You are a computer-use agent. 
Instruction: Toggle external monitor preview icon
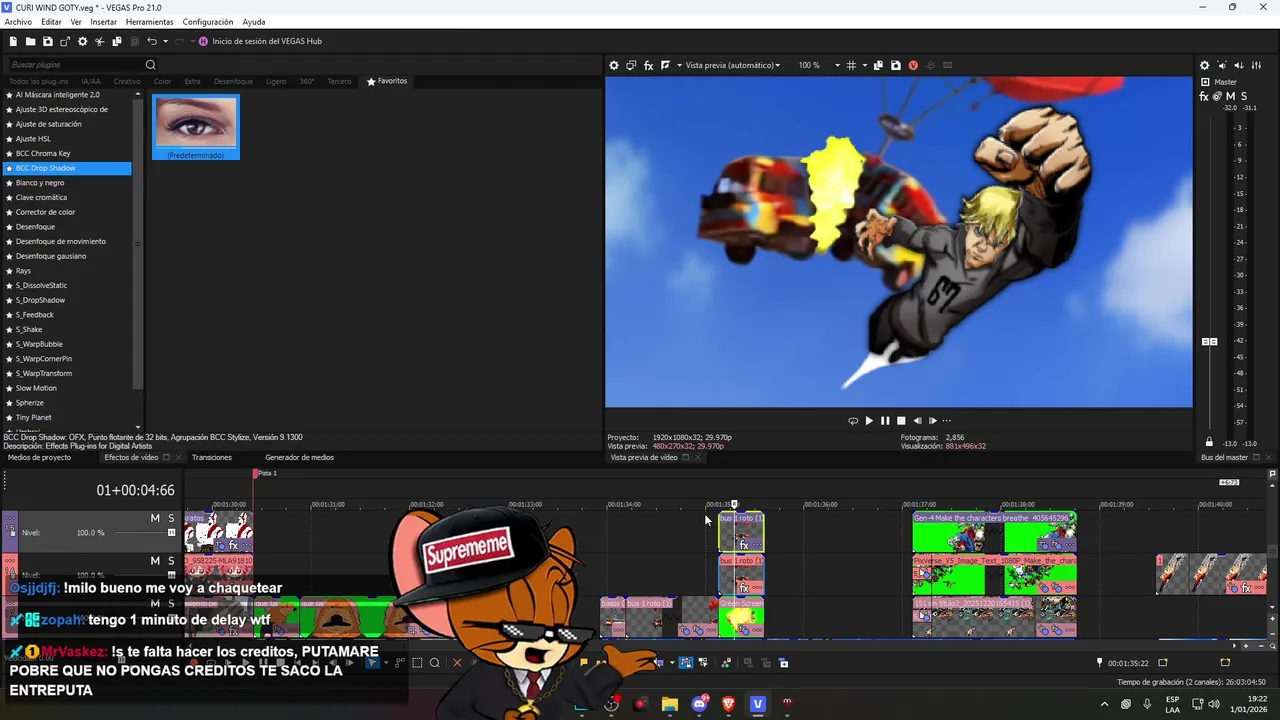pos(631,65)
